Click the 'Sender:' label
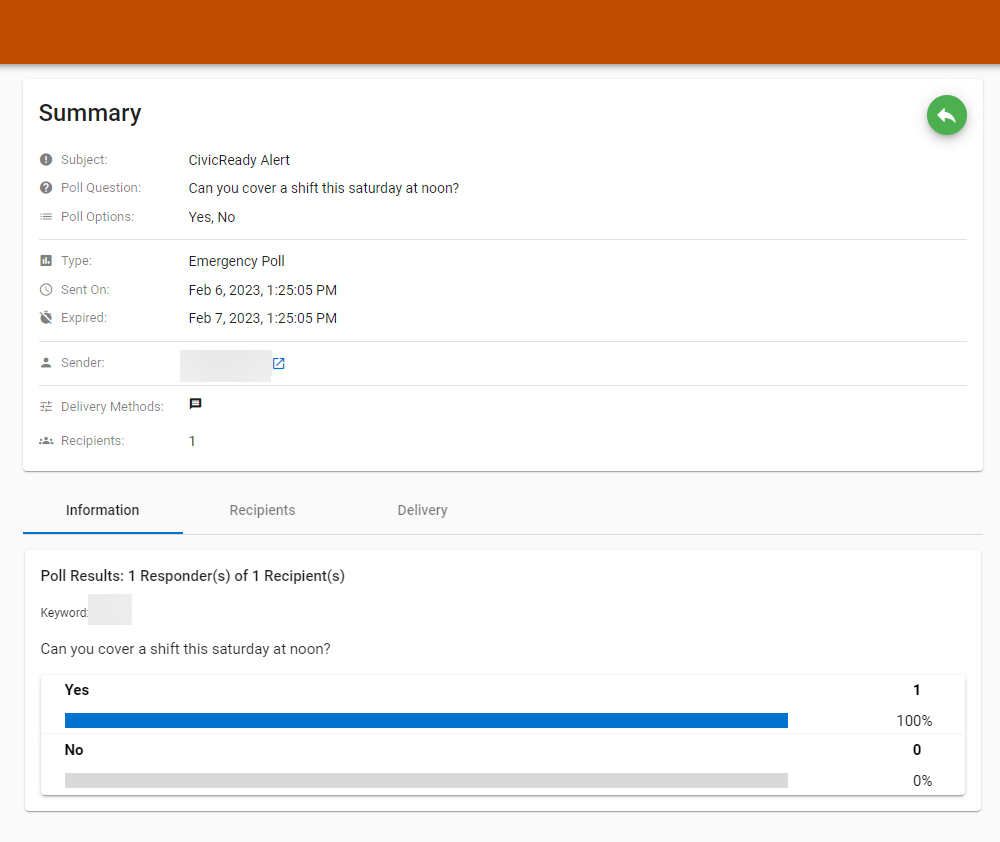Screen dimensions: 1000x842 [x=83, y=362]
